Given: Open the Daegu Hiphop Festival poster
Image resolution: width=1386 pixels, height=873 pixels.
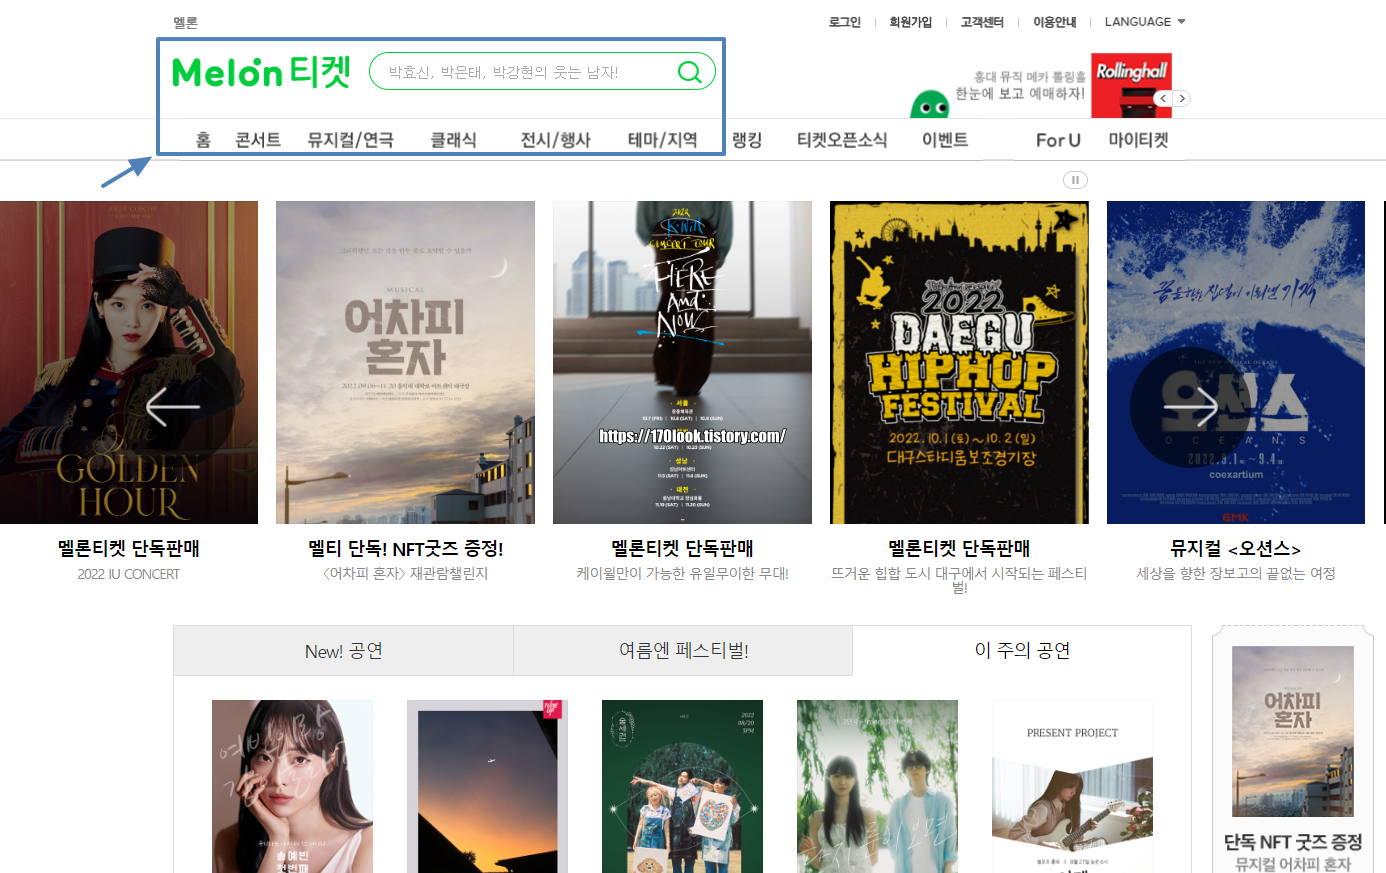Looking at the screenshot, I should tap(959, 362).
